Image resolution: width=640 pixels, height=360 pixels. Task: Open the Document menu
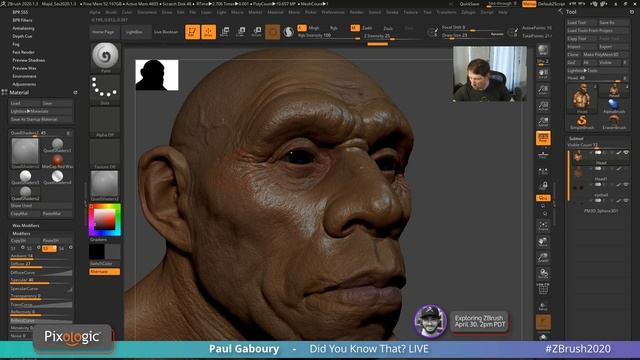pyautogui.click(x=147, y=12)
